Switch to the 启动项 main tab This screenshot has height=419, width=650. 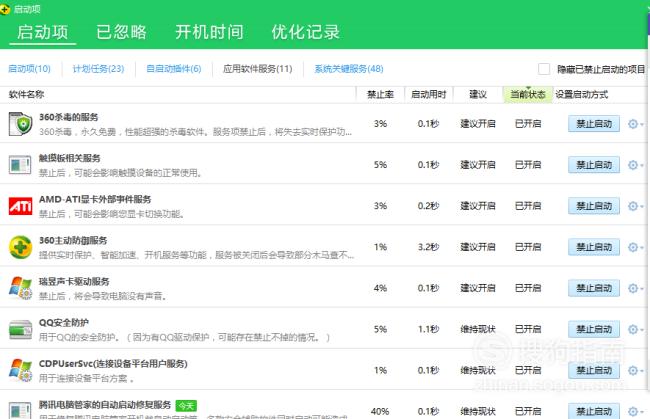[42, 32]
